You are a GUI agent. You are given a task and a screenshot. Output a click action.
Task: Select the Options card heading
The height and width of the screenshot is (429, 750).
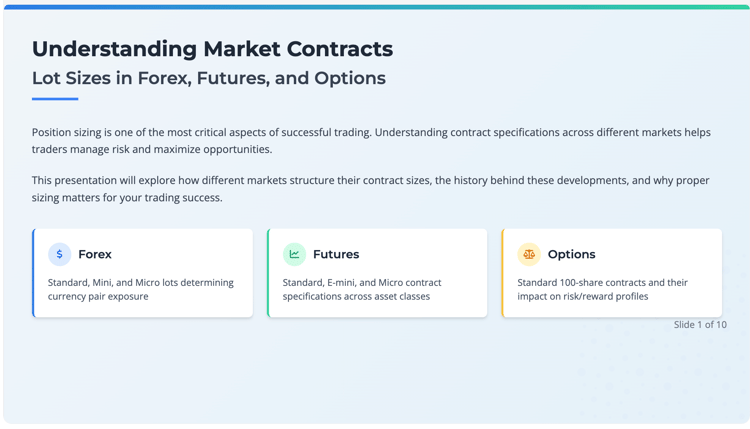point(571,254)
